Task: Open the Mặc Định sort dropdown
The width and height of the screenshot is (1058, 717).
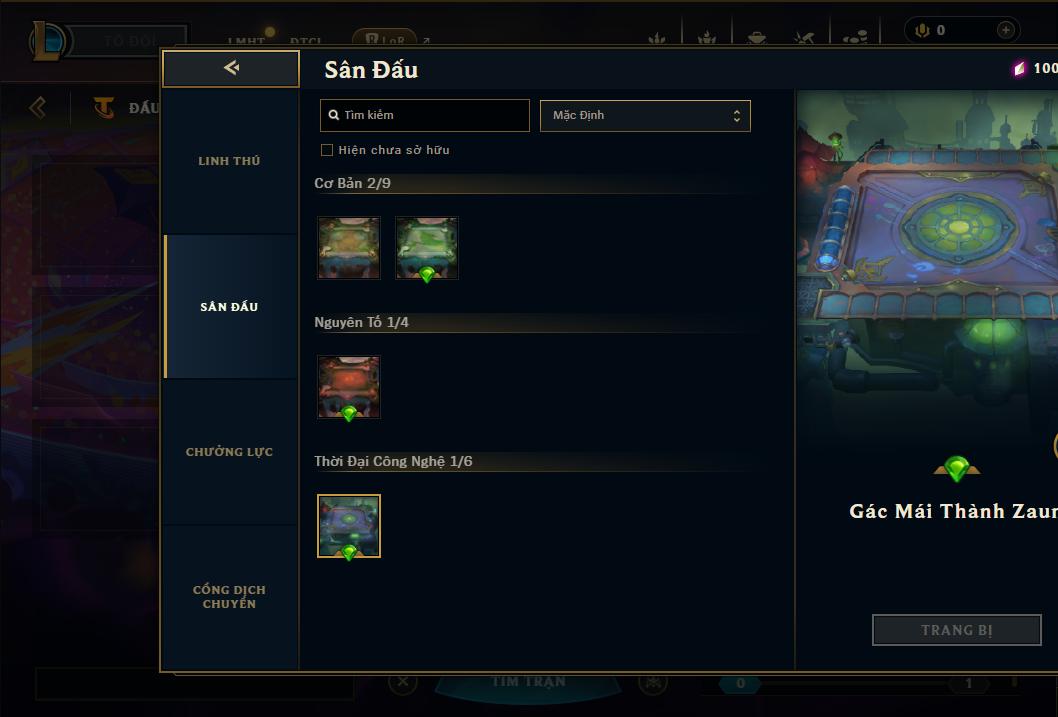Action: pyautogui.click(x=645, y=115)
